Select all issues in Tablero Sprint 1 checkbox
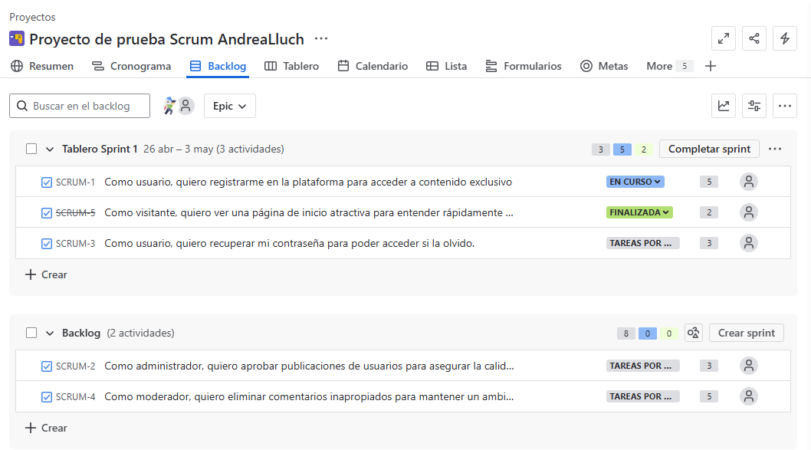 [x=32, y=149]
